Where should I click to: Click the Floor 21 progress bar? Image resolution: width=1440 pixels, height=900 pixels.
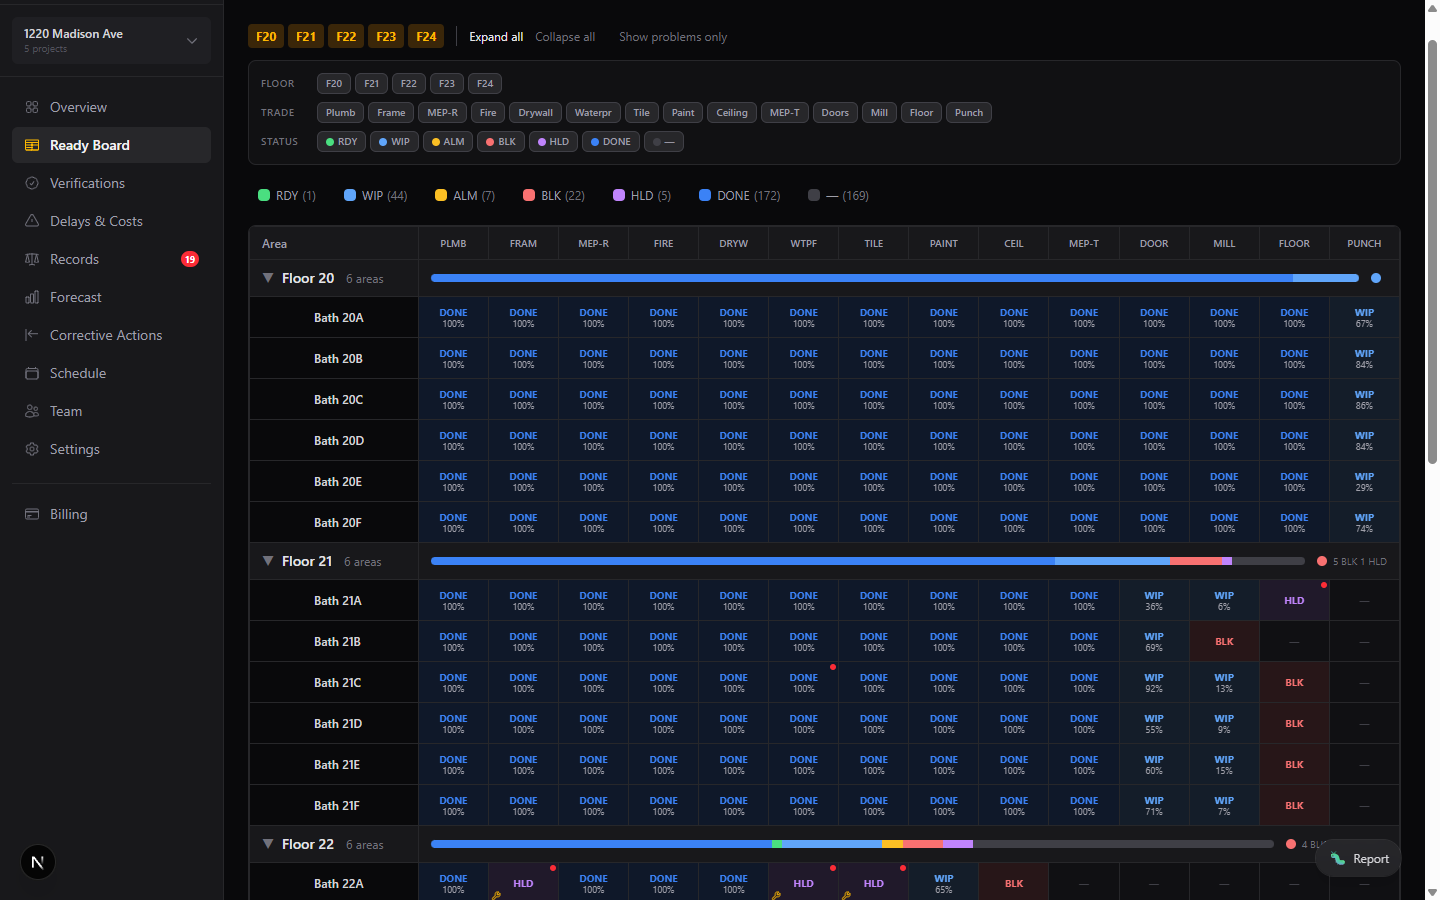tap(868, 561)
